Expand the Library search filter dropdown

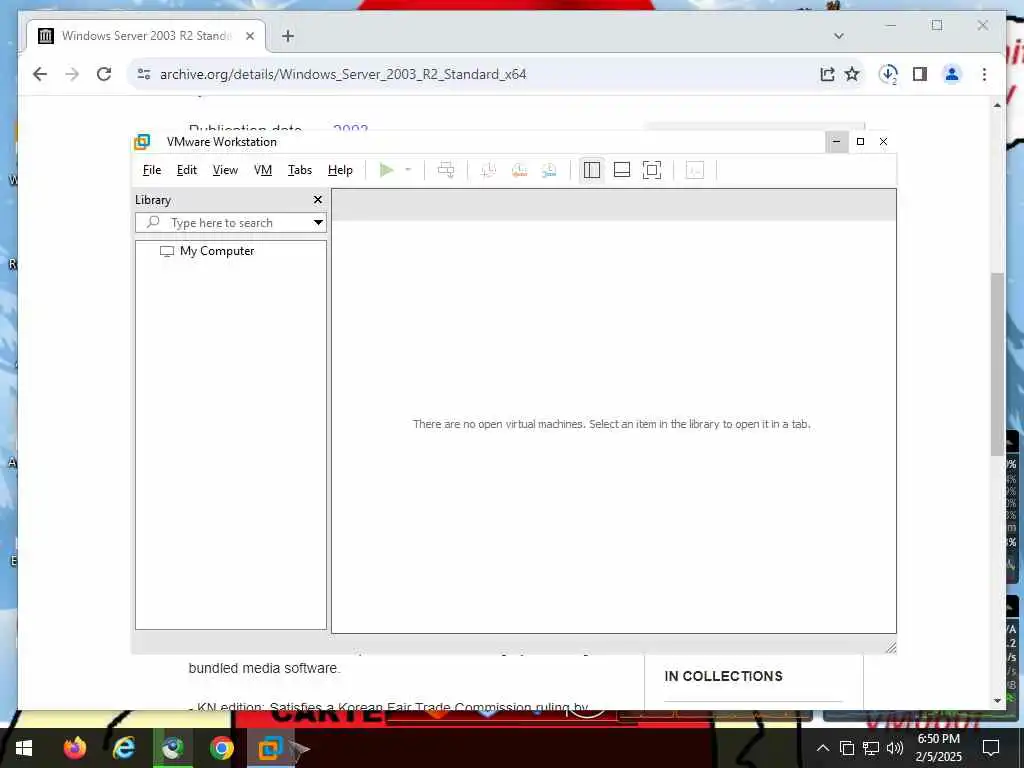pyautogui.click(x=318, y=223)
